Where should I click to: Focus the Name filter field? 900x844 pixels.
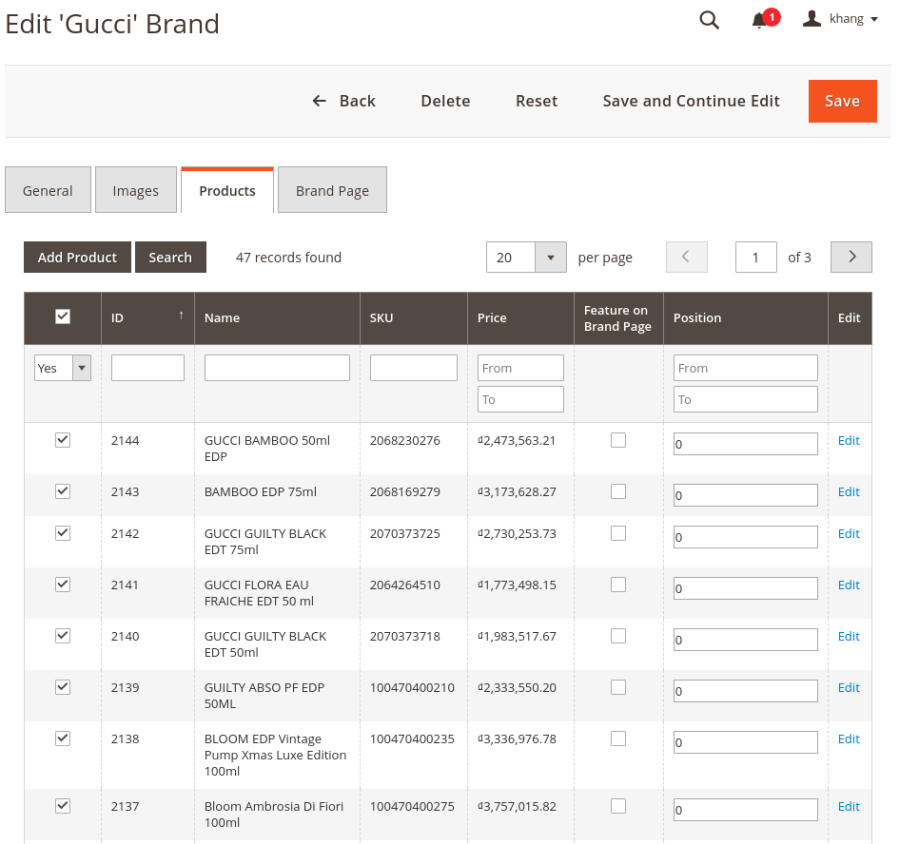277,367
